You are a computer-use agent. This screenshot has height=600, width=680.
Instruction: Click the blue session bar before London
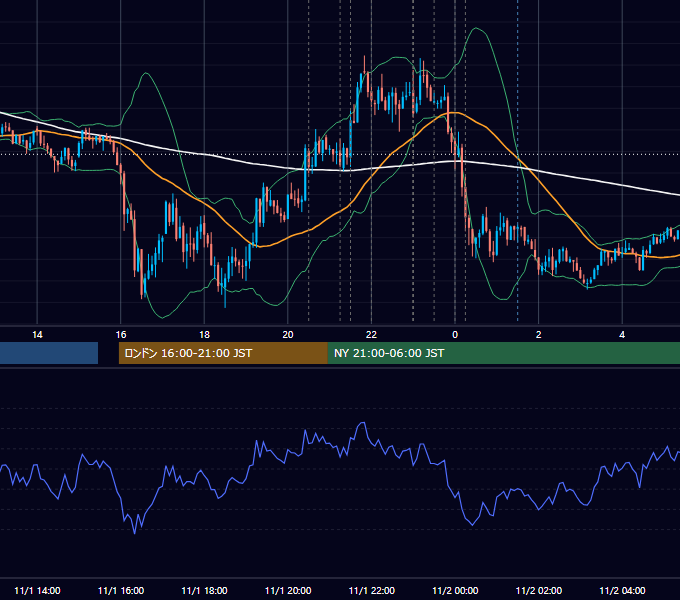tap(49, 353)
